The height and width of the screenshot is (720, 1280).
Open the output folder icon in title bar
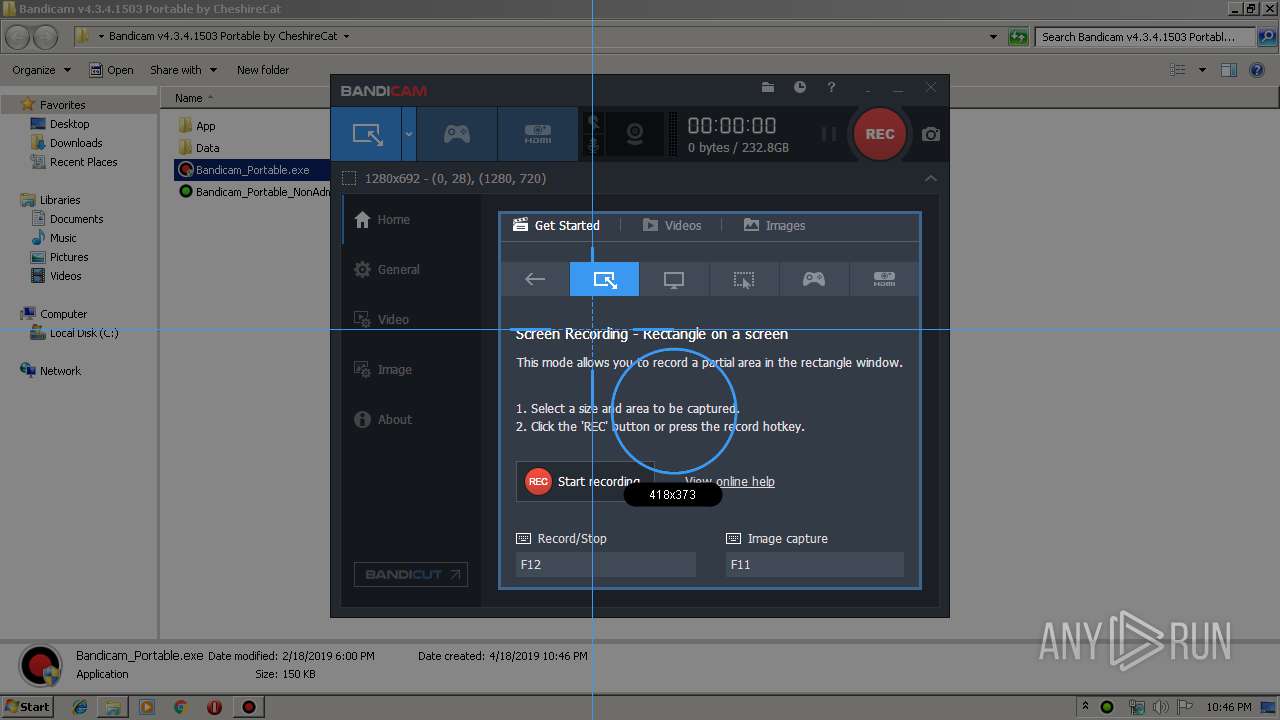tap(768, 88)
